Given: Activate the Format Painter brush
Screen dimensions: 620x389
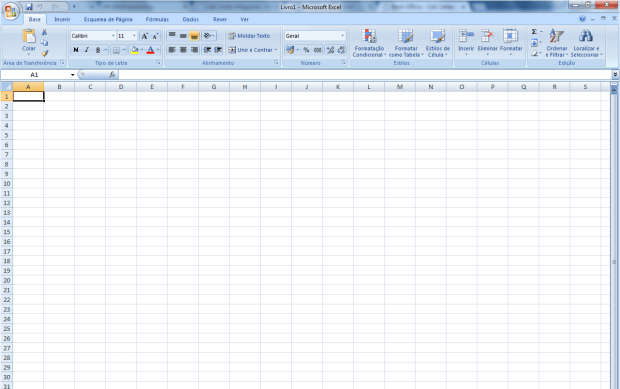Looking at the screenshot, I should click(44, 53).
